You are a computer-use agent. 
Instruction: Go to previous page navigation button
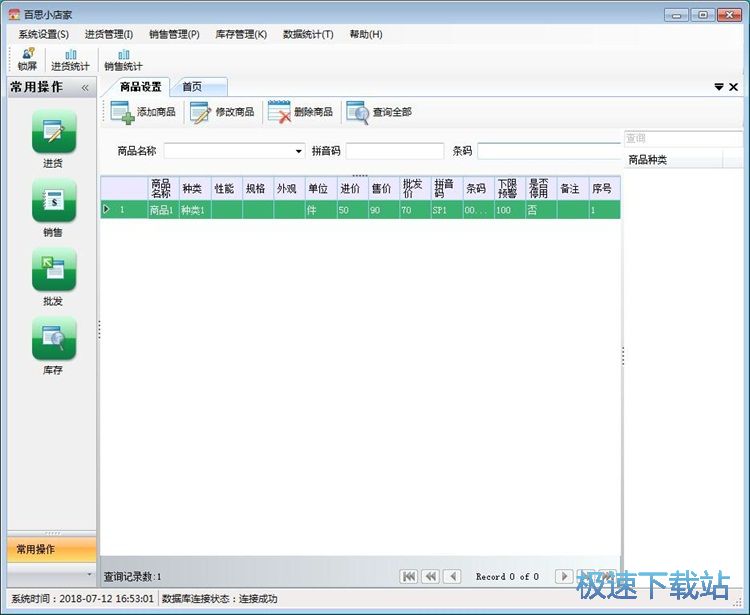430,576
